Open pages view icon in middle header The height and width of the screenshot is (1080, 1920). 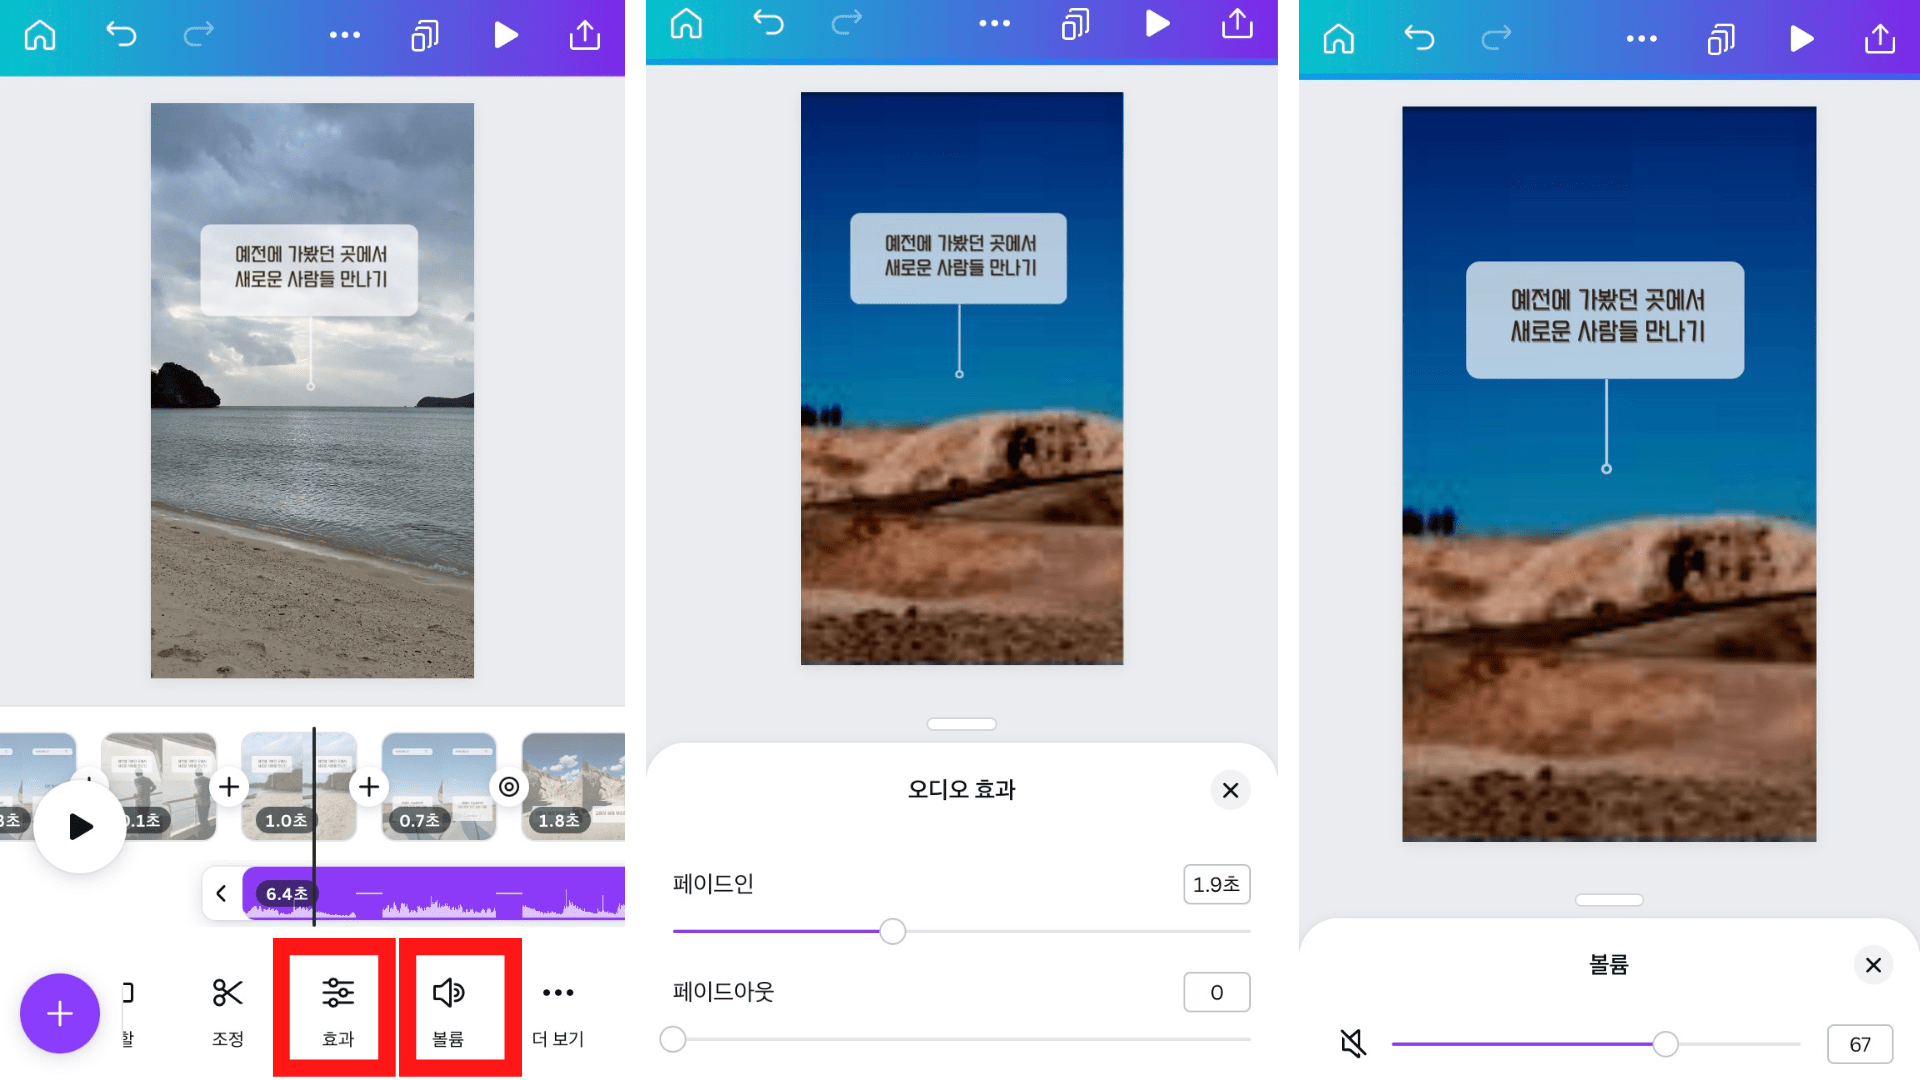1075,24
